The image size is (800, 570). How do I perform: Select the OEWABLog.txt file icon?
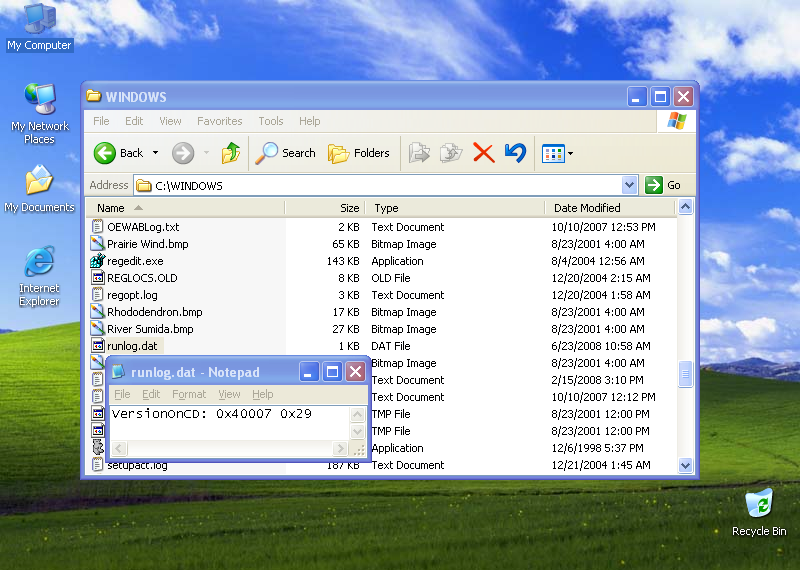tap(97, 227)
